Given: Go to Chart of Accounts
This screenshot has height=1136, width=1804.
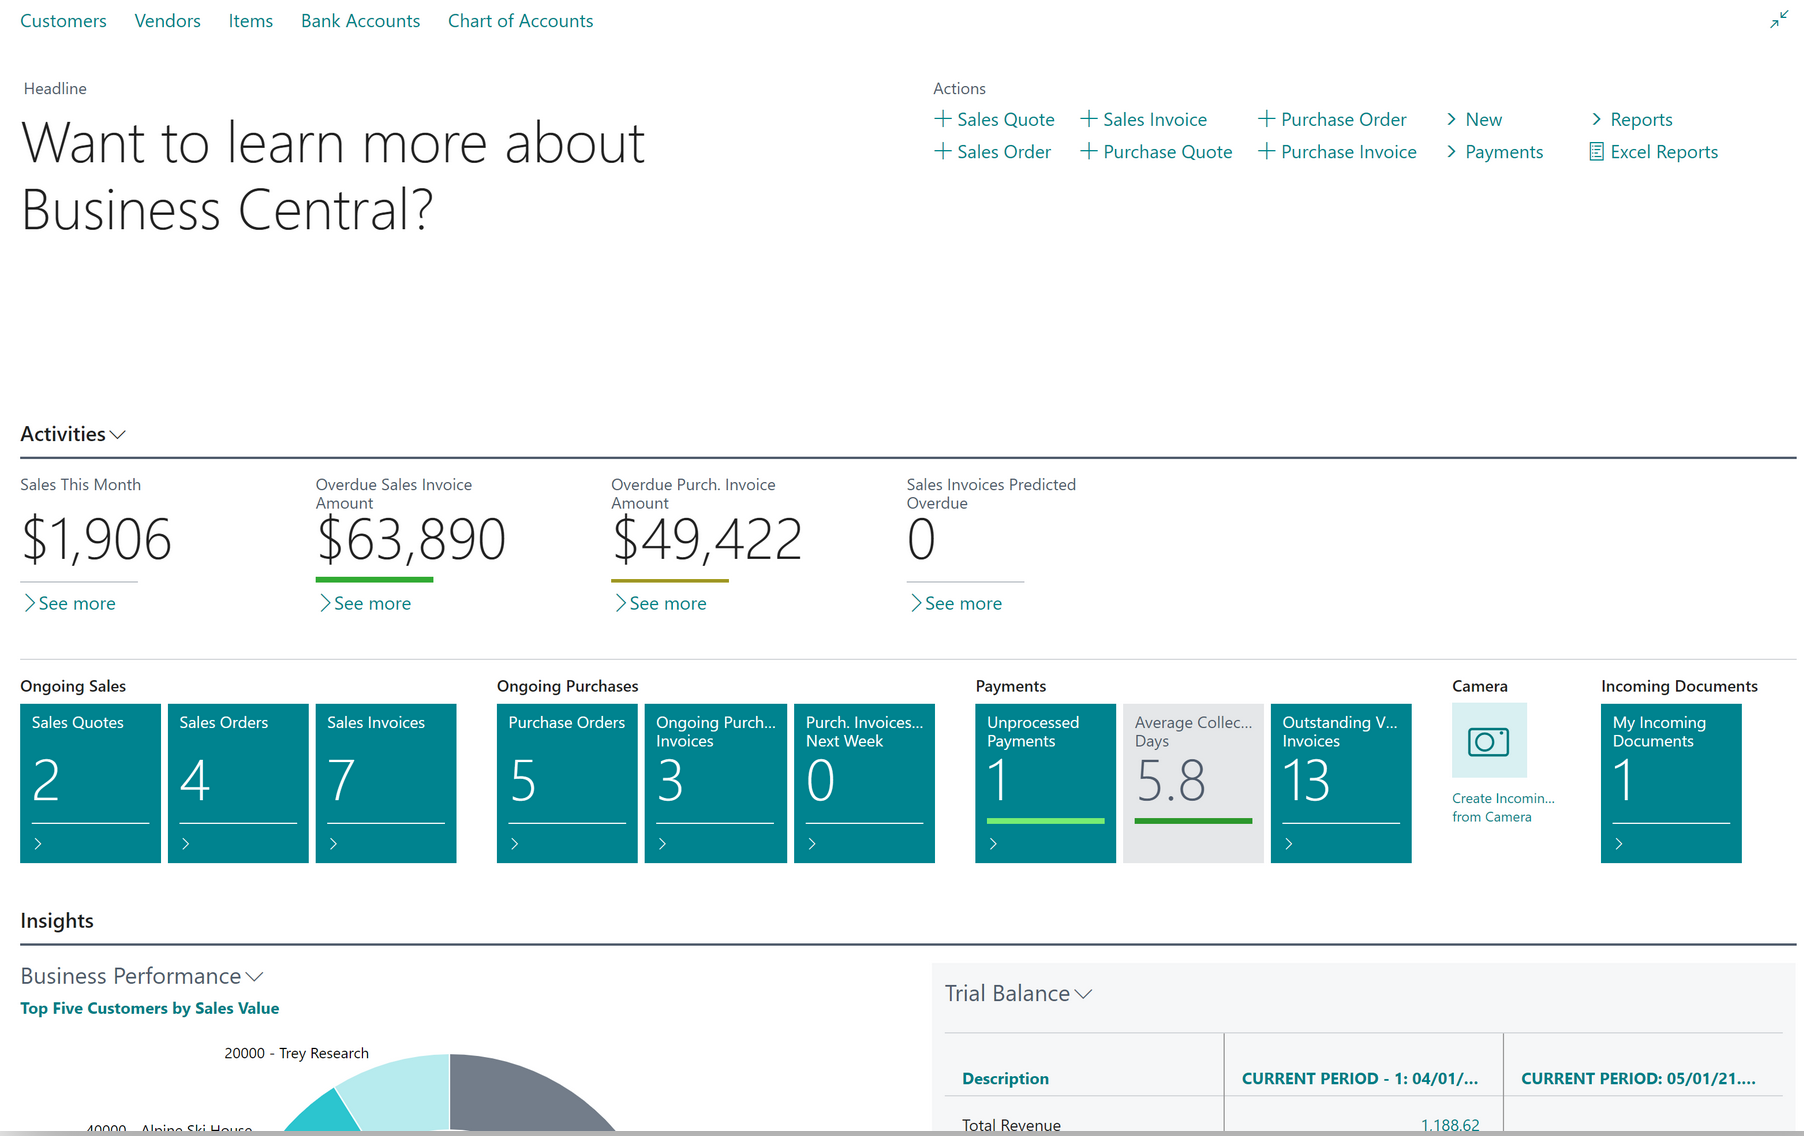Looking at the screenshot, I should click(520, 21).
